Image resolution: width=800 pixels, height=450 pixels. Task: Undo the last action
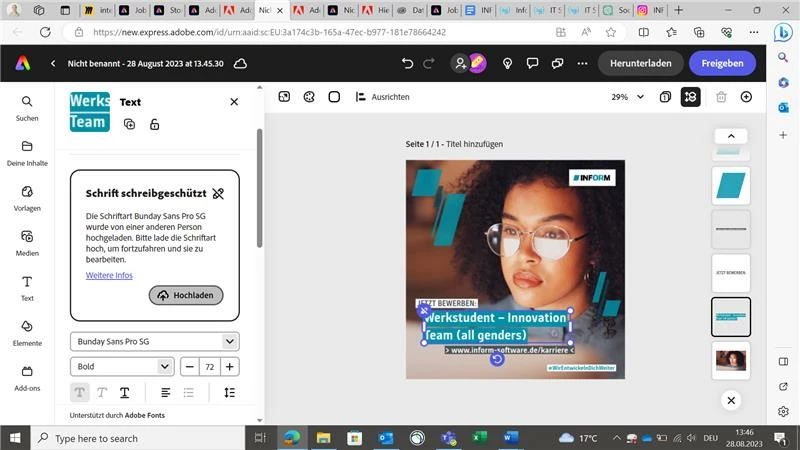click(x=407, y=63)
